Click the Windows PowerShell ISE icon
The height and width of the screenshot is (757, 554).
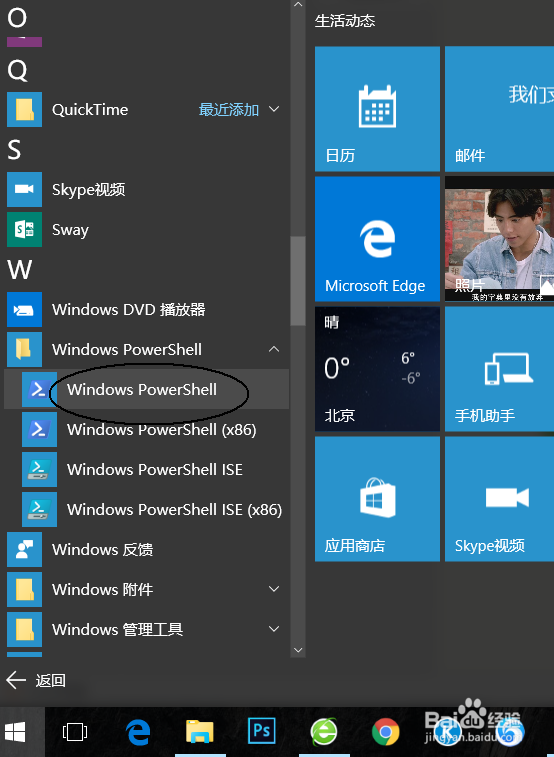(x=40, y=469)
